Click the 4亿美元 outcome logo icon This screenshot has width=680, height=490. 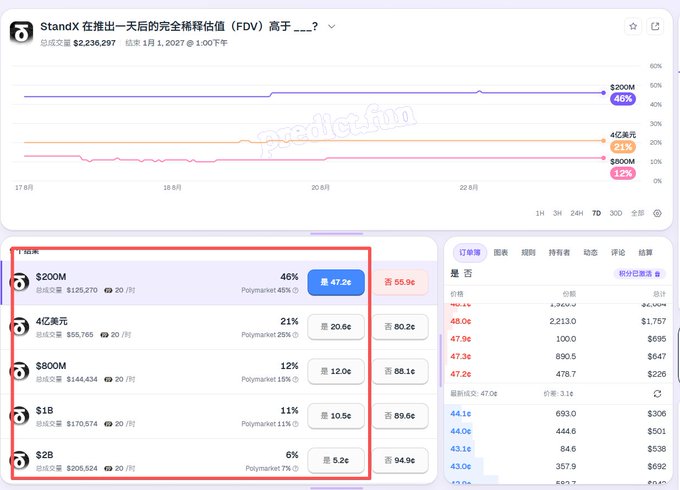[20, 327]
